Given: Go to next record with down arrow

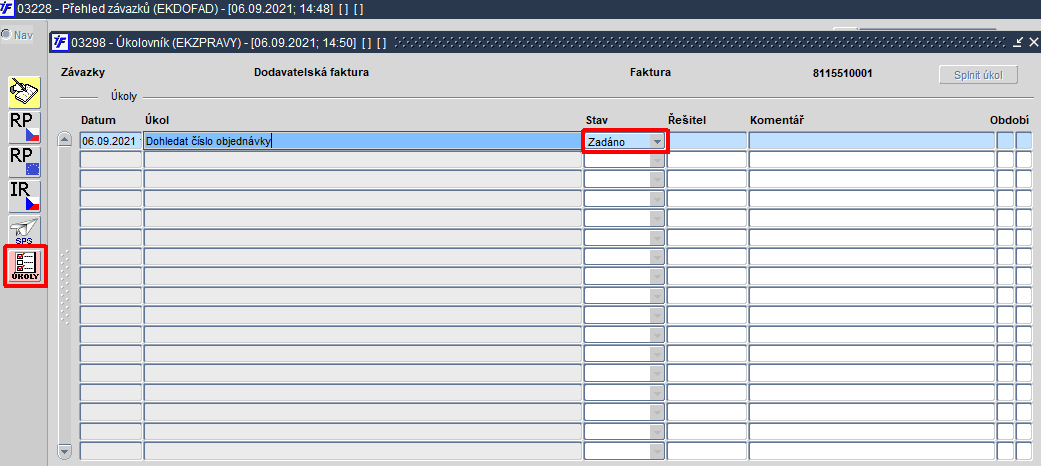Looking at the screenshot, I should 64,451.
